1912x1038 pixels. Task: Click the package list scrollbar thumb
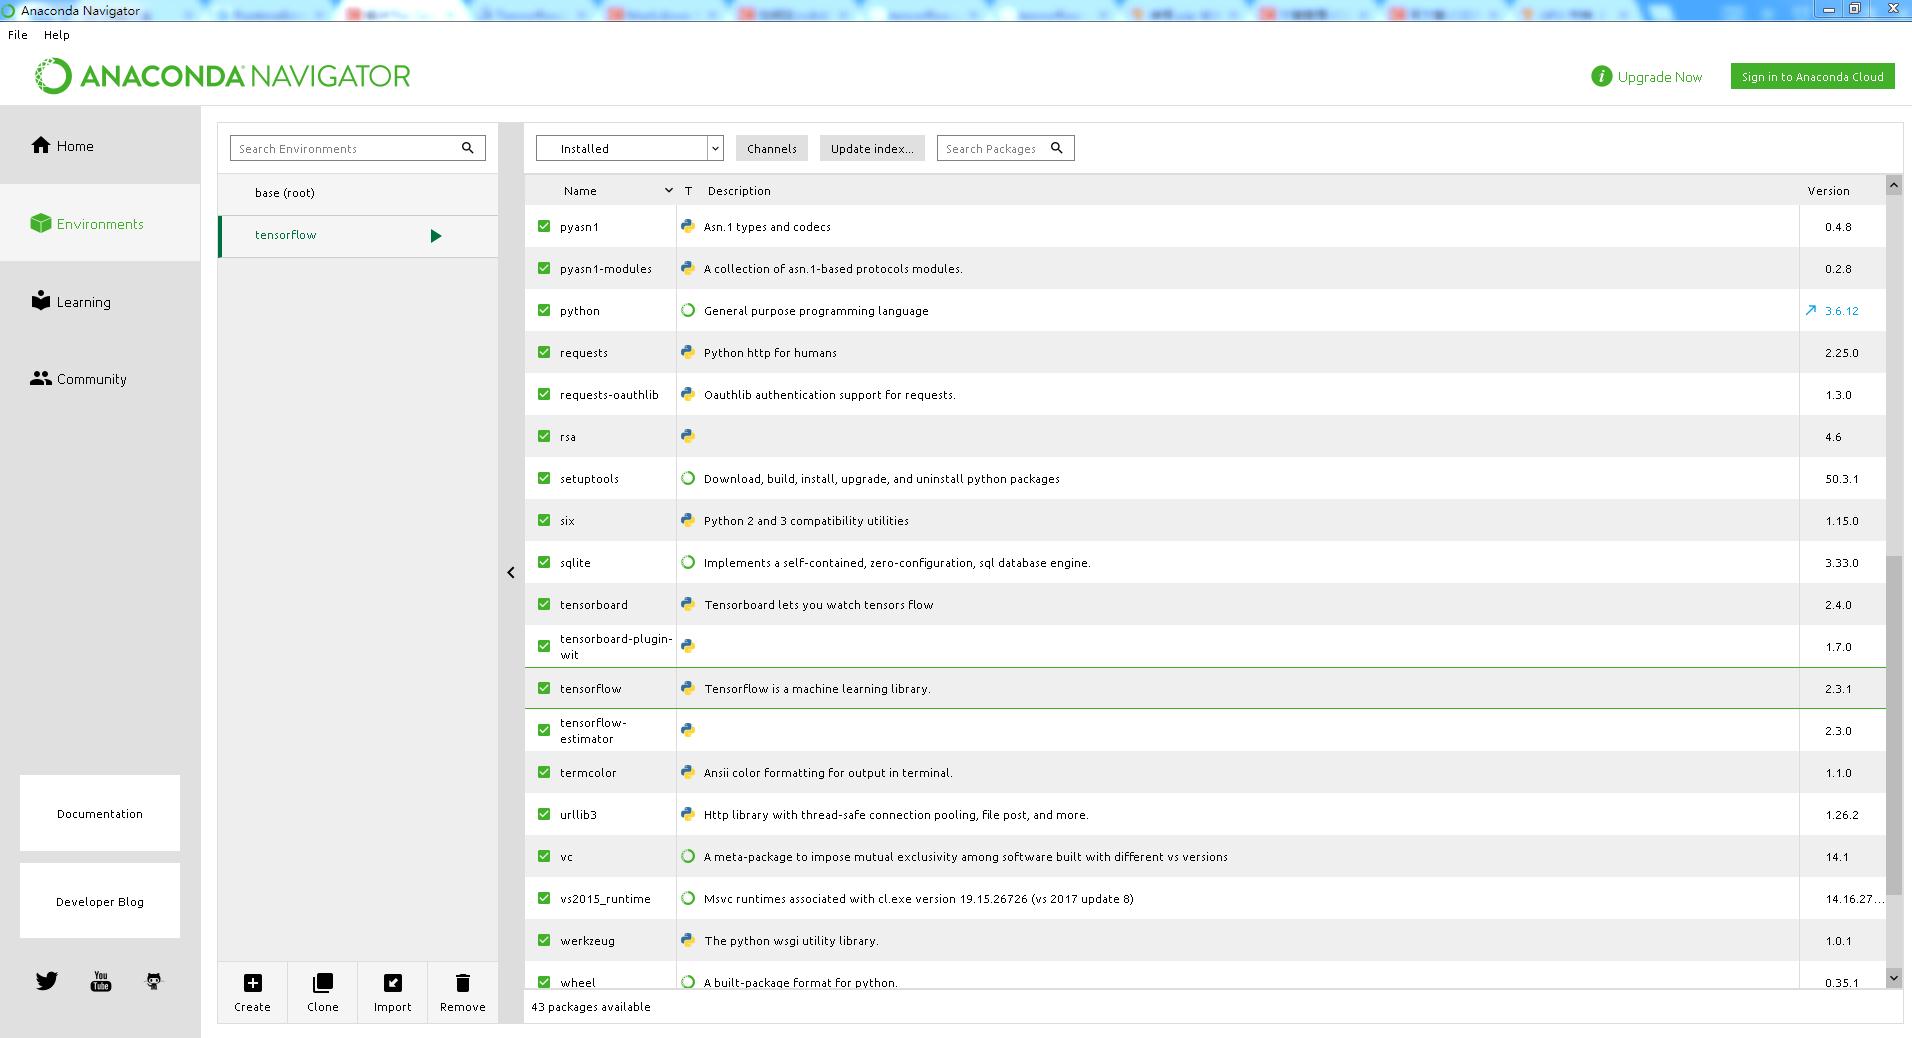pyautogui.click(x=1893, y=726)
